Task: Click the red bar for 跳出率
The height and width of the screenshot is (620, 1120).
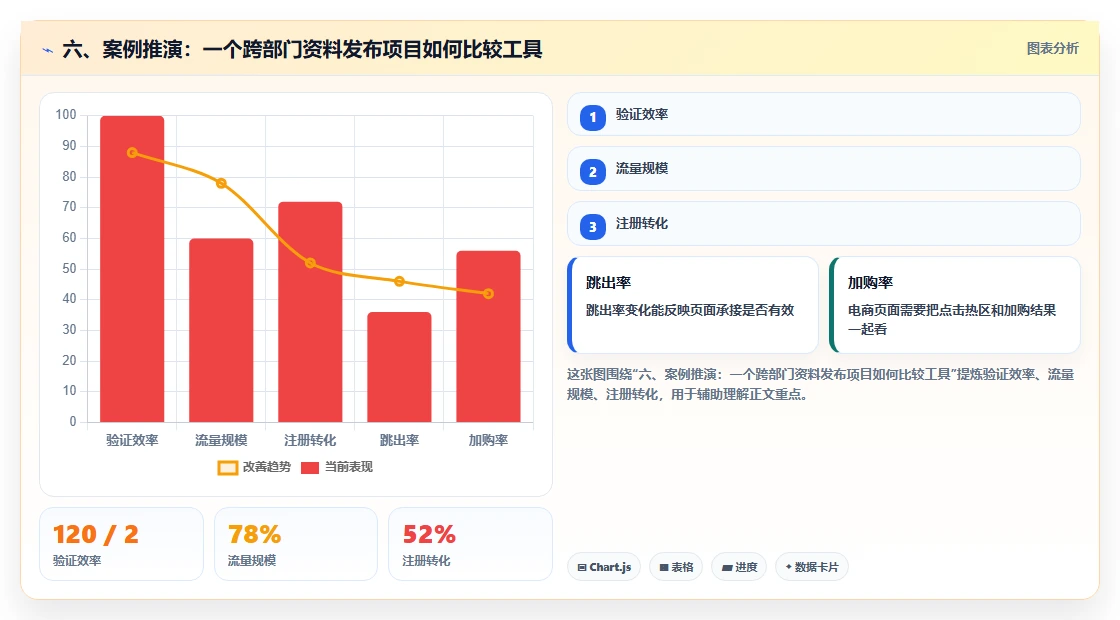Action: (x=399, y=366)
